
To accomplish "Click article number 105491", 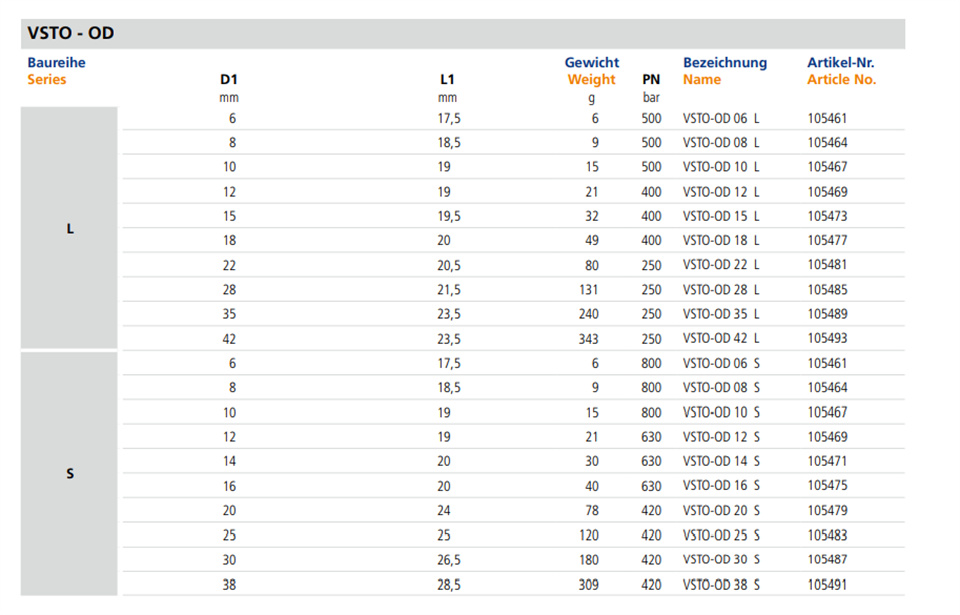I will point(827,584).
